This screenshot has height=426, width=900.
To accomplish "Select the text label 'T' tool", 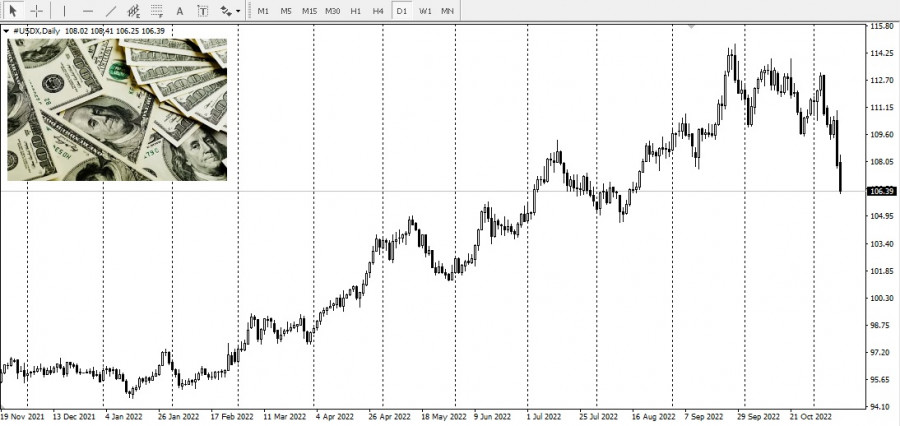I will click(203, 10).
